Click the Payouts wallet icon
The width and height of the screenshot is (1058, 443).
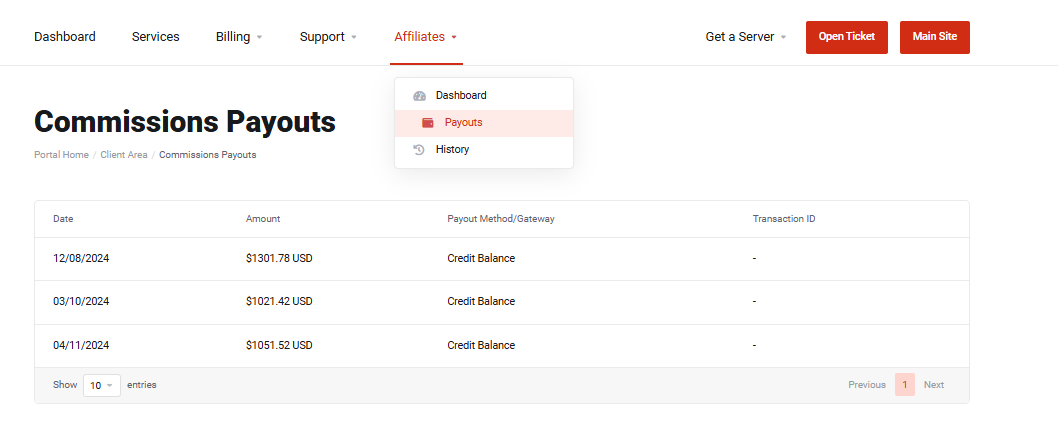click(x=428, y=123)
